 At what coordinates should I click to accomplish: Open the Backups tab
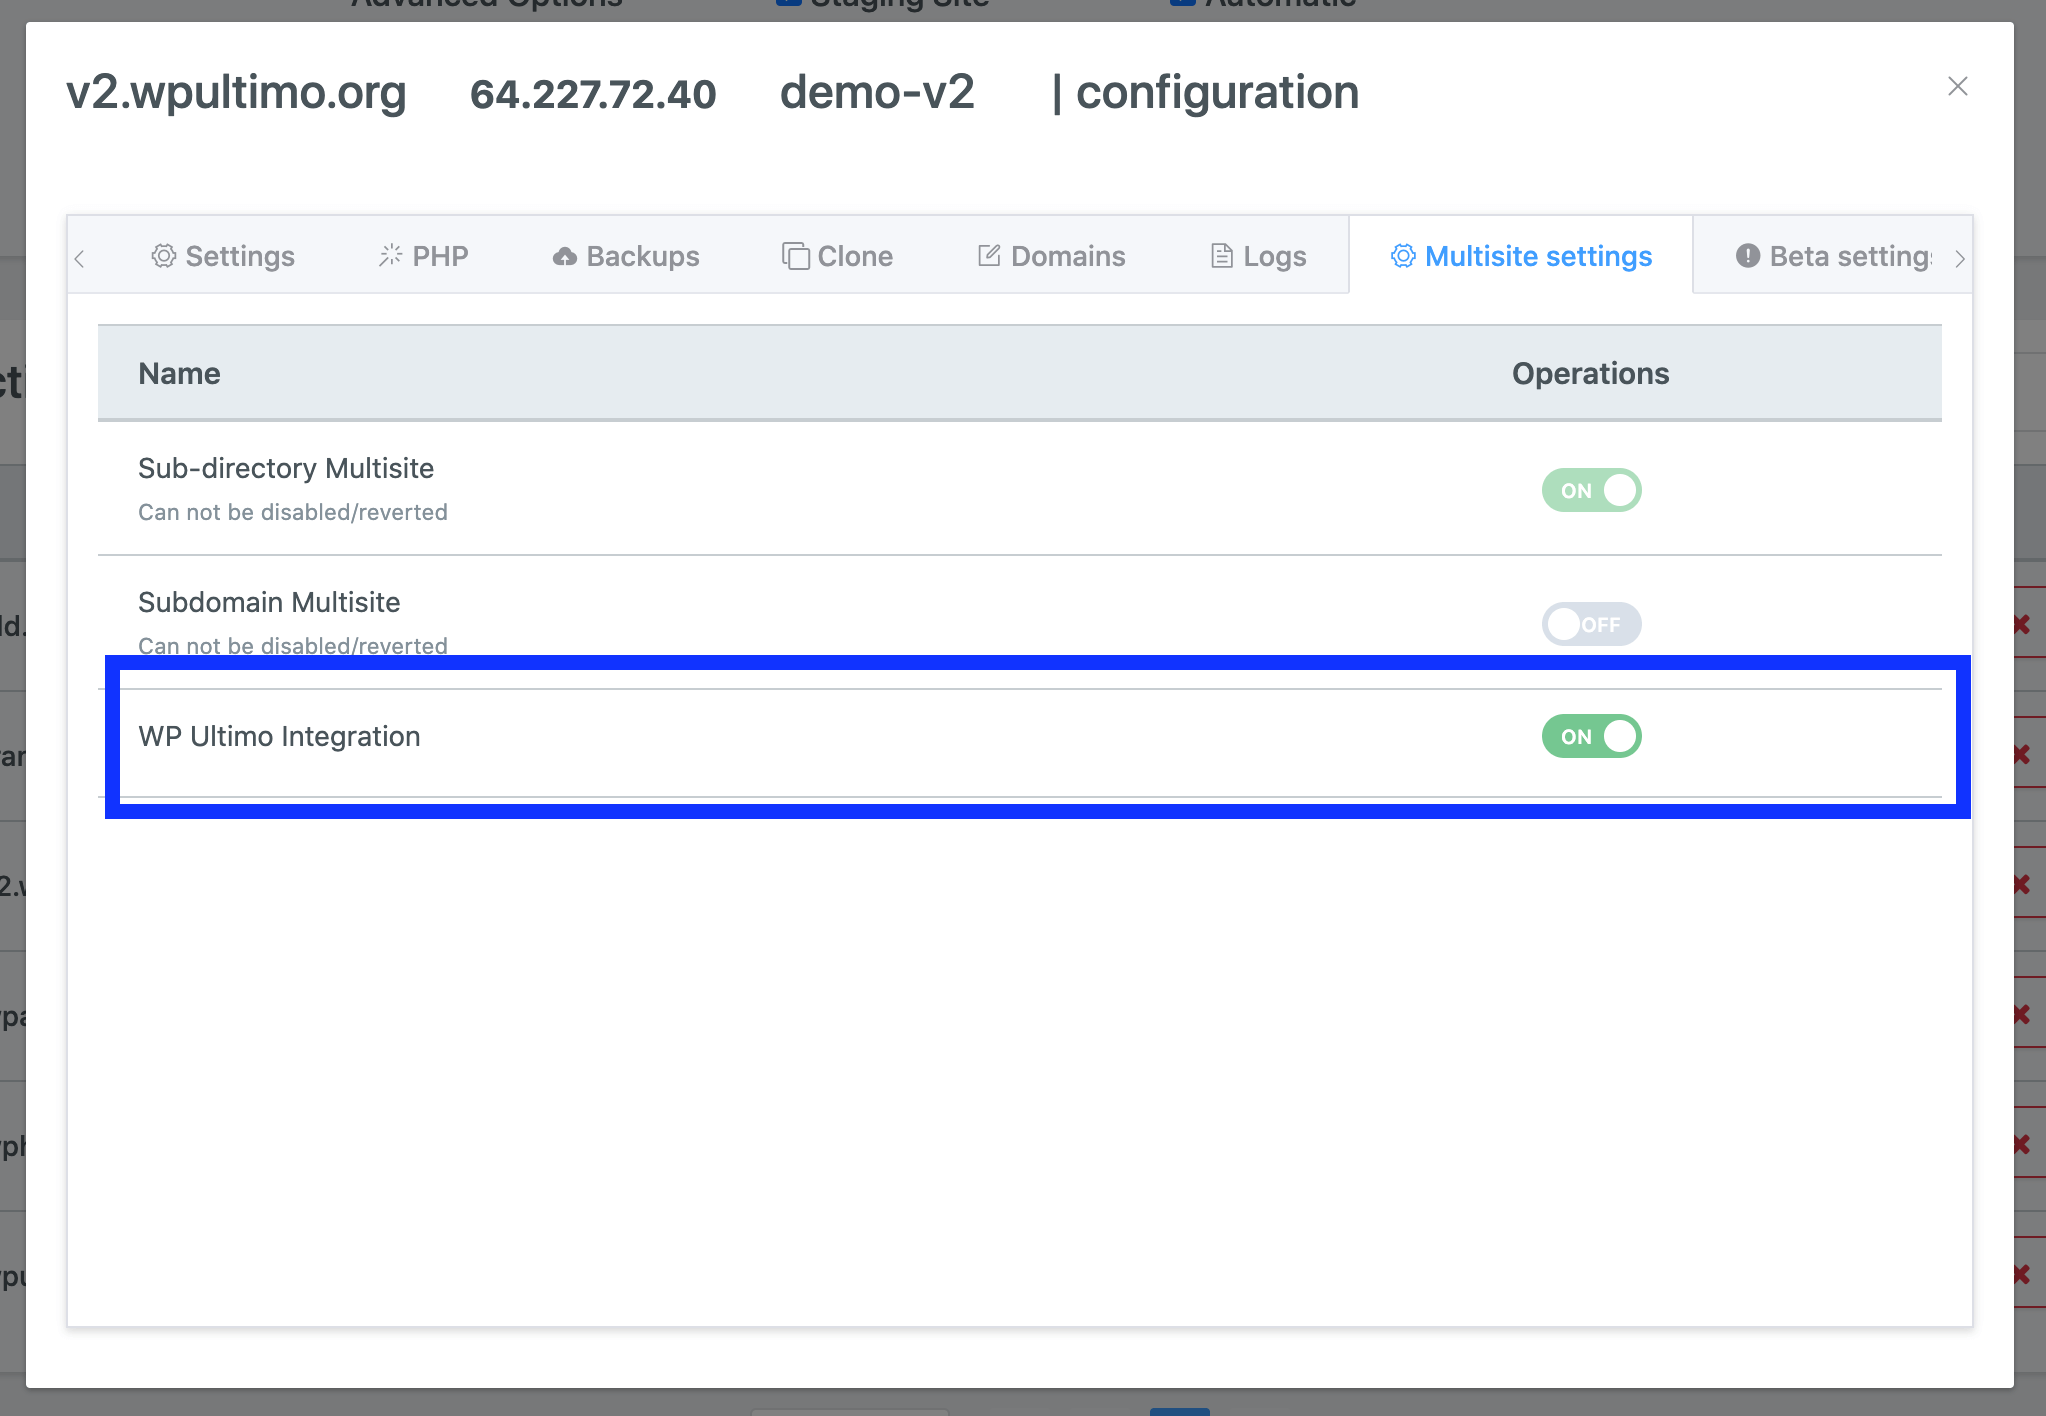625,256
